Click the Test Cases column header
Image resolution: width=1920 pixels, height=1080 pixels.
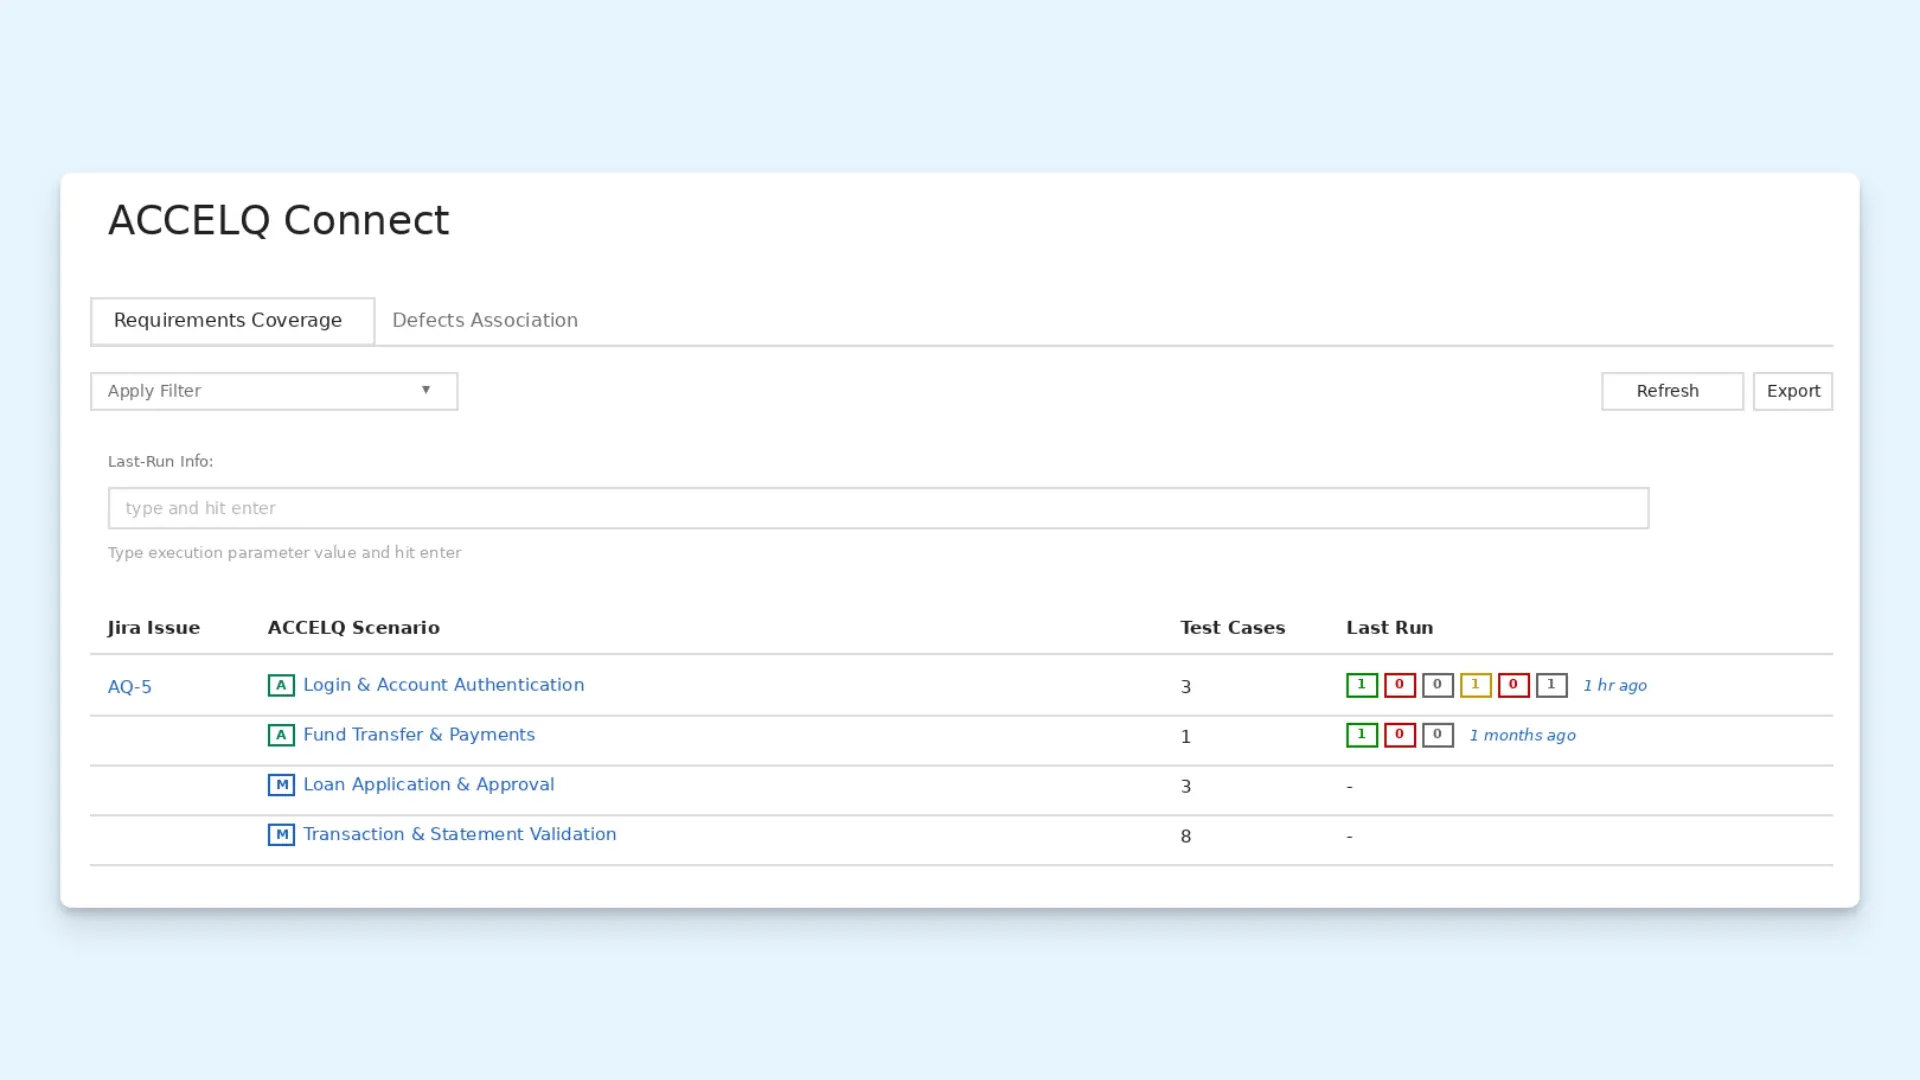[1232, 628]
